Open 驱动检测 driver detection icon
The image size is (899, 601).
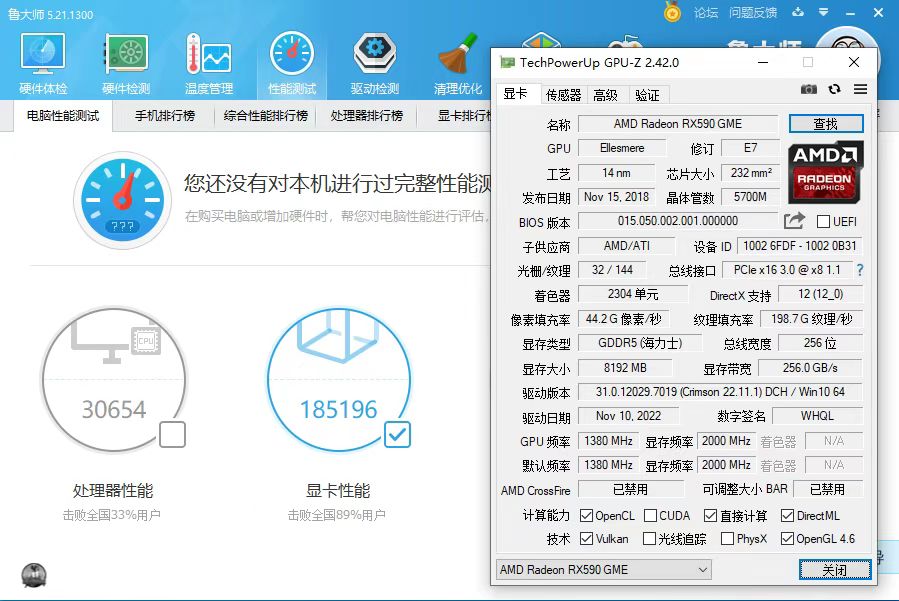(374, 63)
